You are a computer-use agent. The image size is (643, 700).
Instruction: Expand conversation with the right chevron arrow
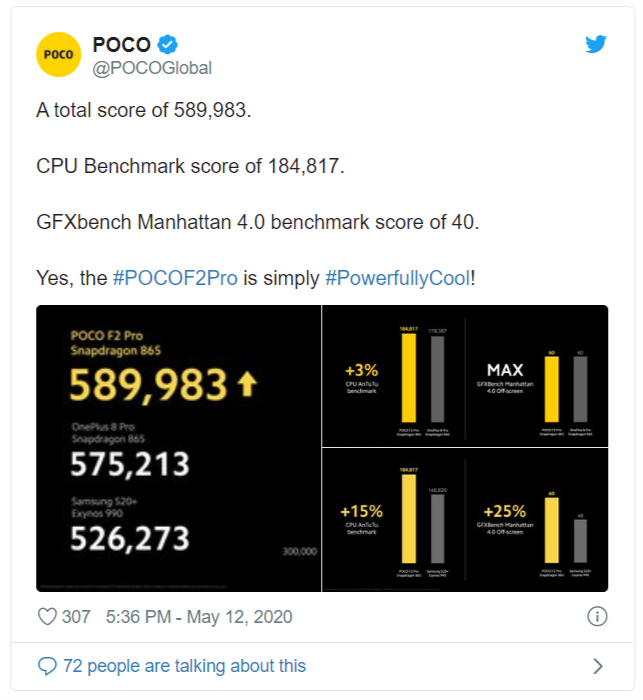(x=597, y=666)
